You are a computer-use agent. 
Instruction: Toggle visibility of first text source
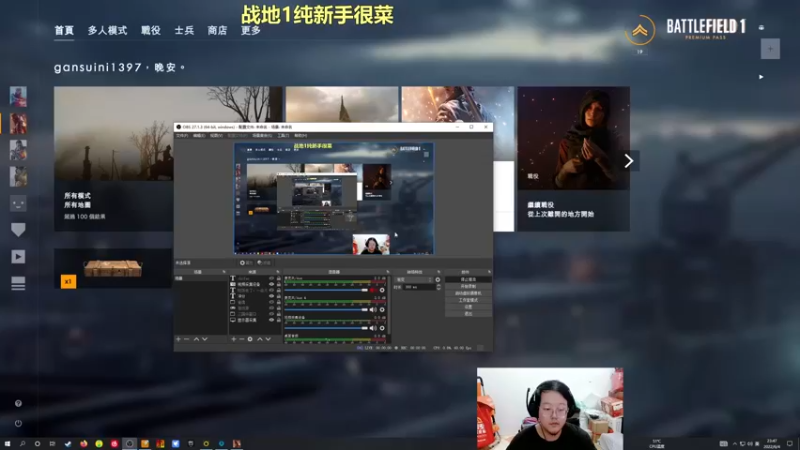tap(271, 278)
